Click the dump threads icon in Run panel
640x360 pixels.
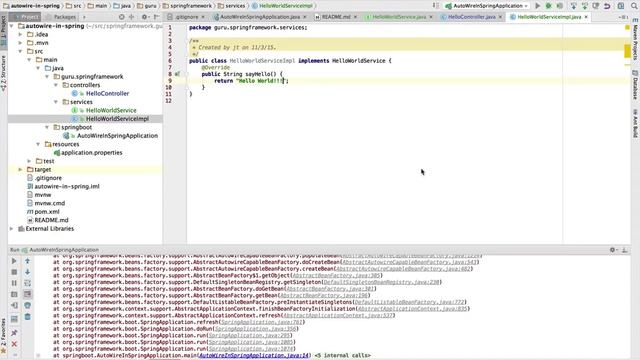click(x=14, y=294)
